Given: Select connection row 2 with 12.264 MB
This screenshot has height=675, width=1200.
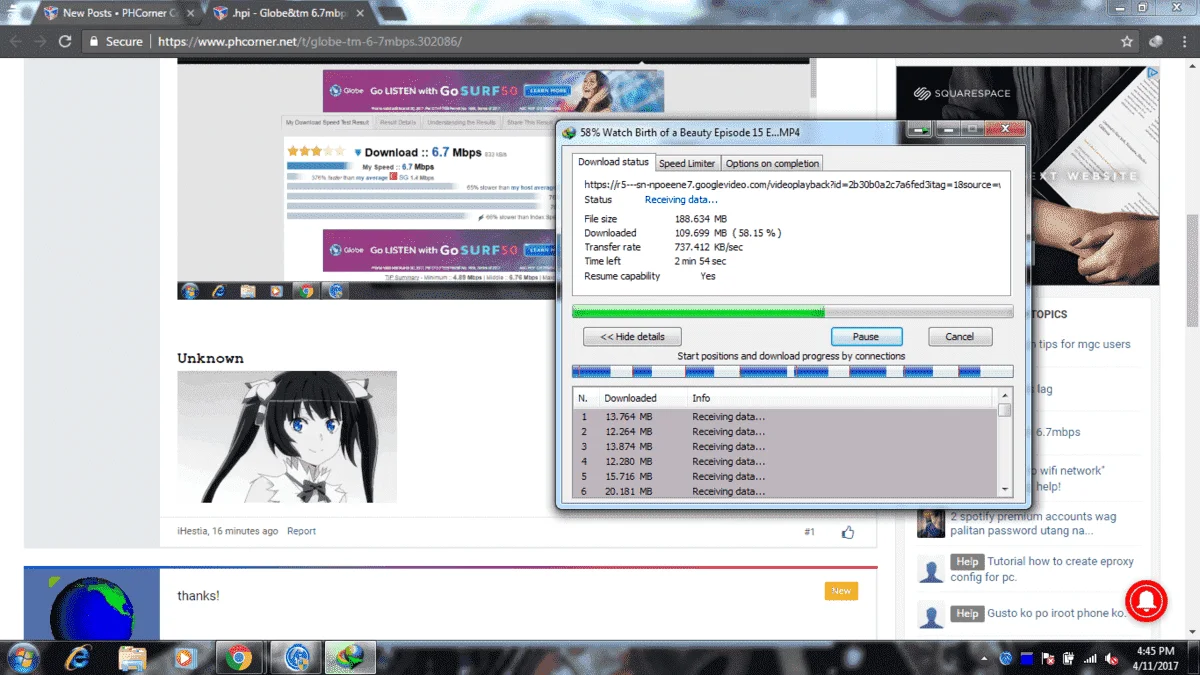Looking at the screenshot, I should [x=784, y=431].
